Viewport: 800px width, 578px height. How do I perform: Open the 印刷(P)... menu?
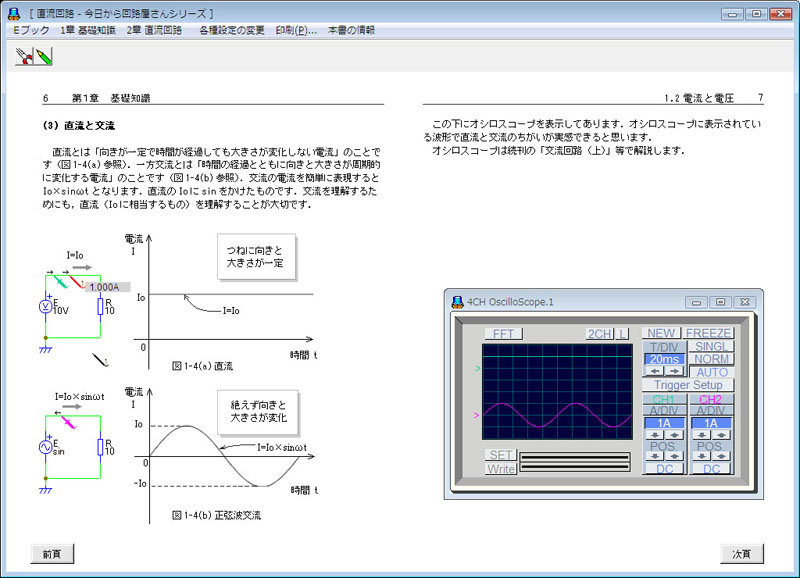point(296,30)
